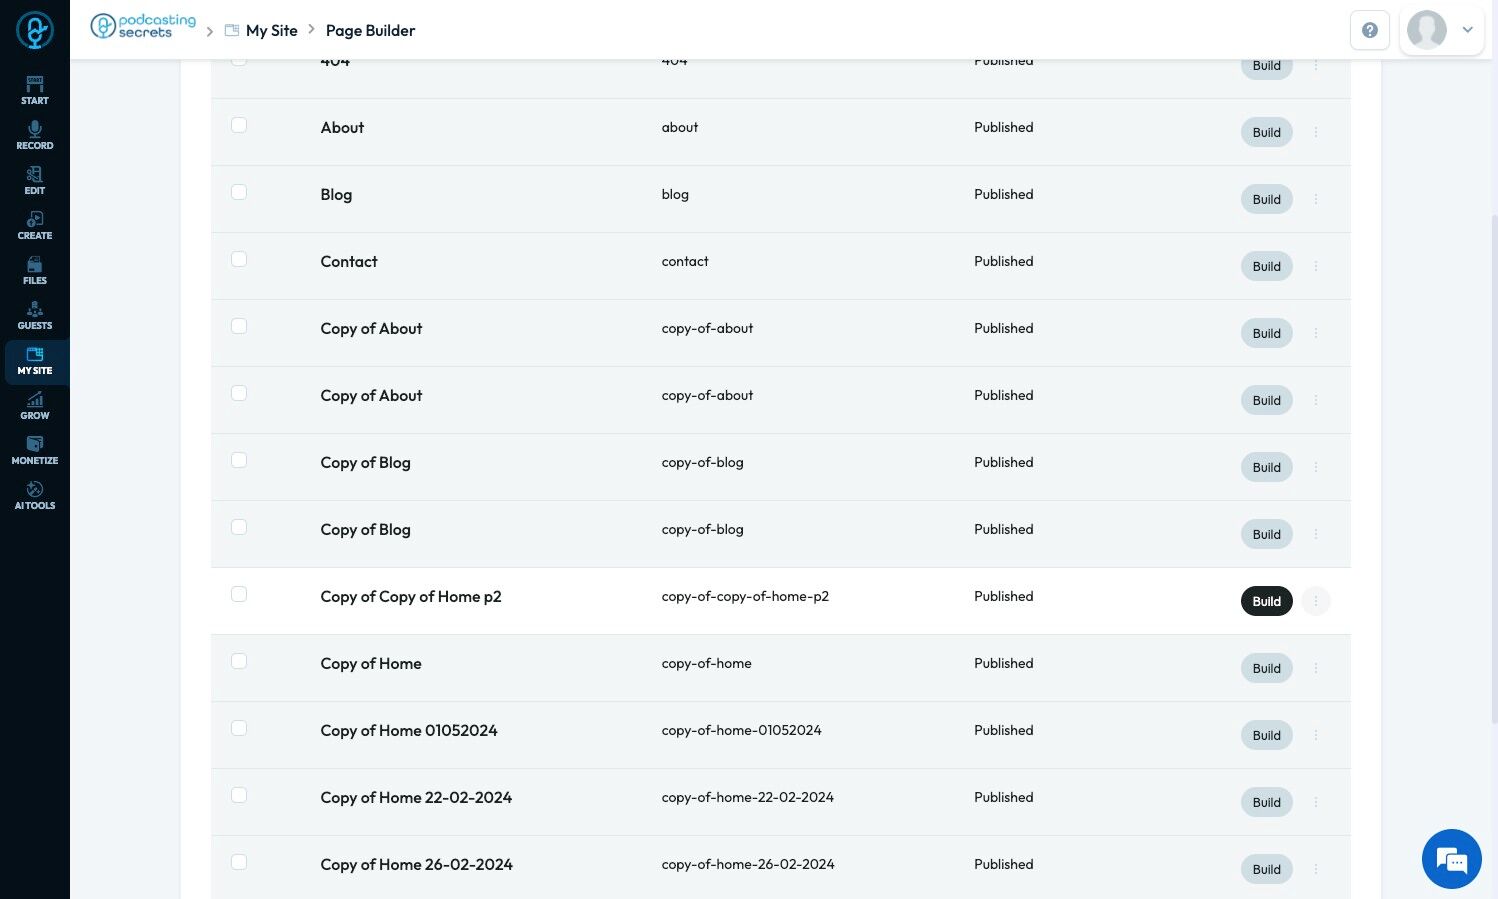Expand the user profile dropdown
The width and height of the screenshot is (1498, 899).
[1467, 30]
